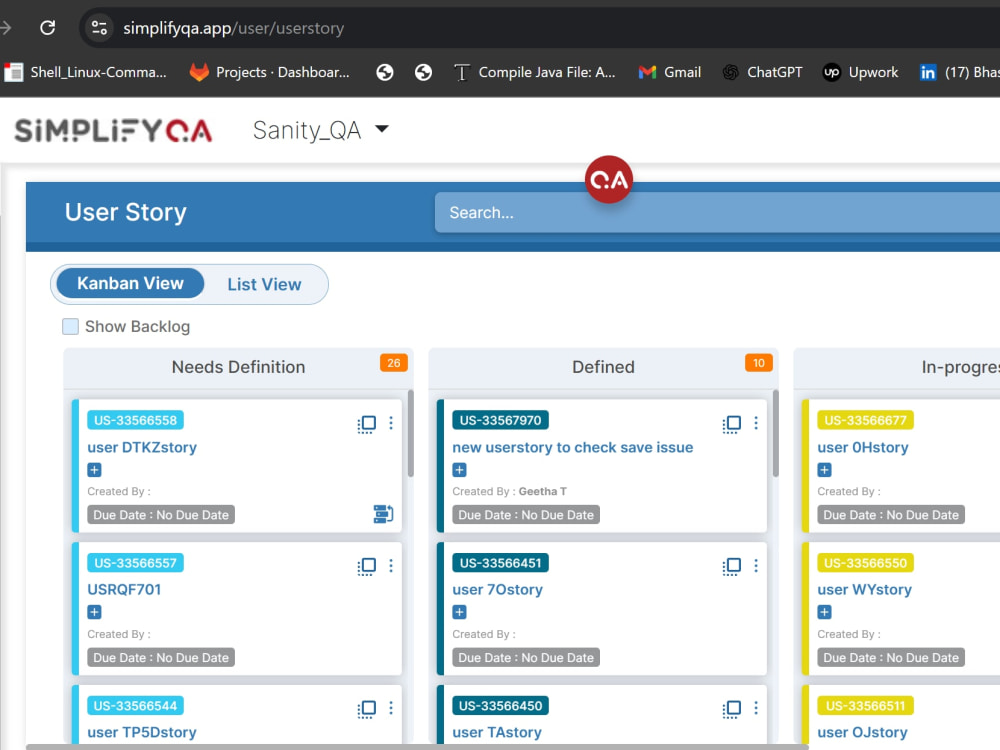Click transfer icon on user DTKZstory card
This screenshot has width=1000, height=750.
(383, 513)
